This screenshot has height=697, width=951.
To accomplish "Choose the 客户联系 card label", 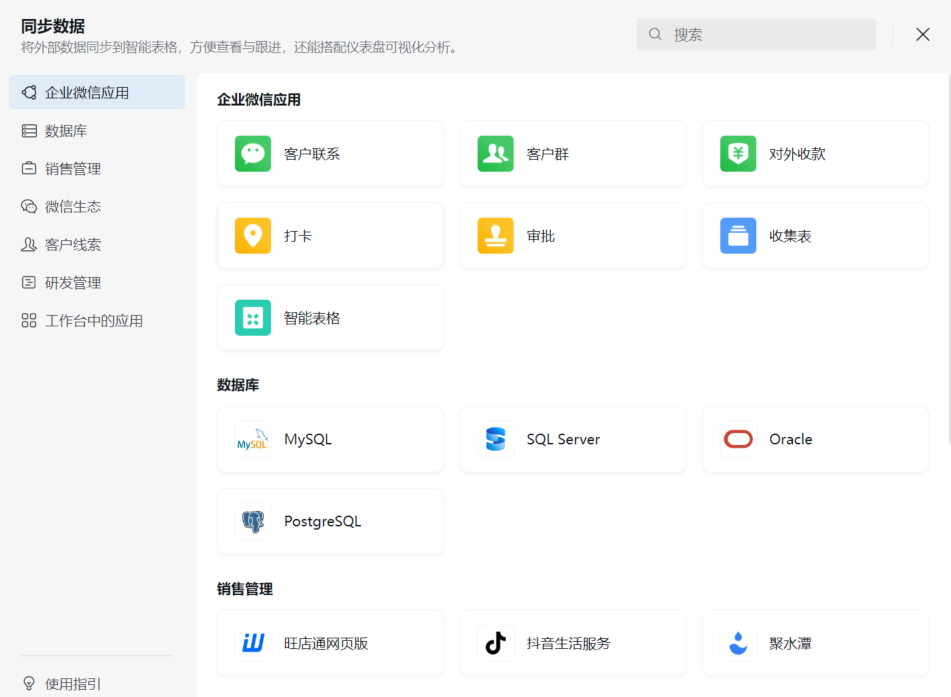I will (312, 154).
